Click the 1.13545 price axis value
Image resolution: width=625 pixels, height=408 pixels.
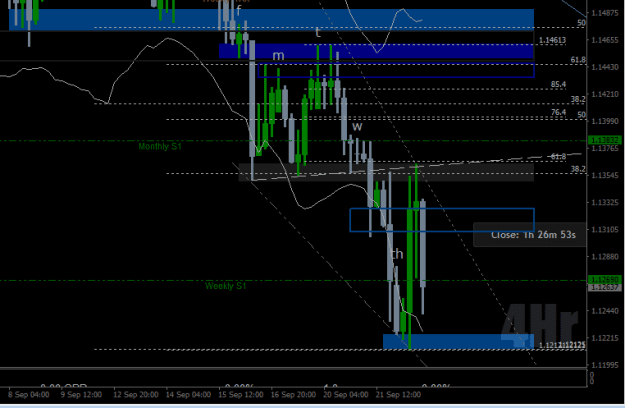point(605,176)
